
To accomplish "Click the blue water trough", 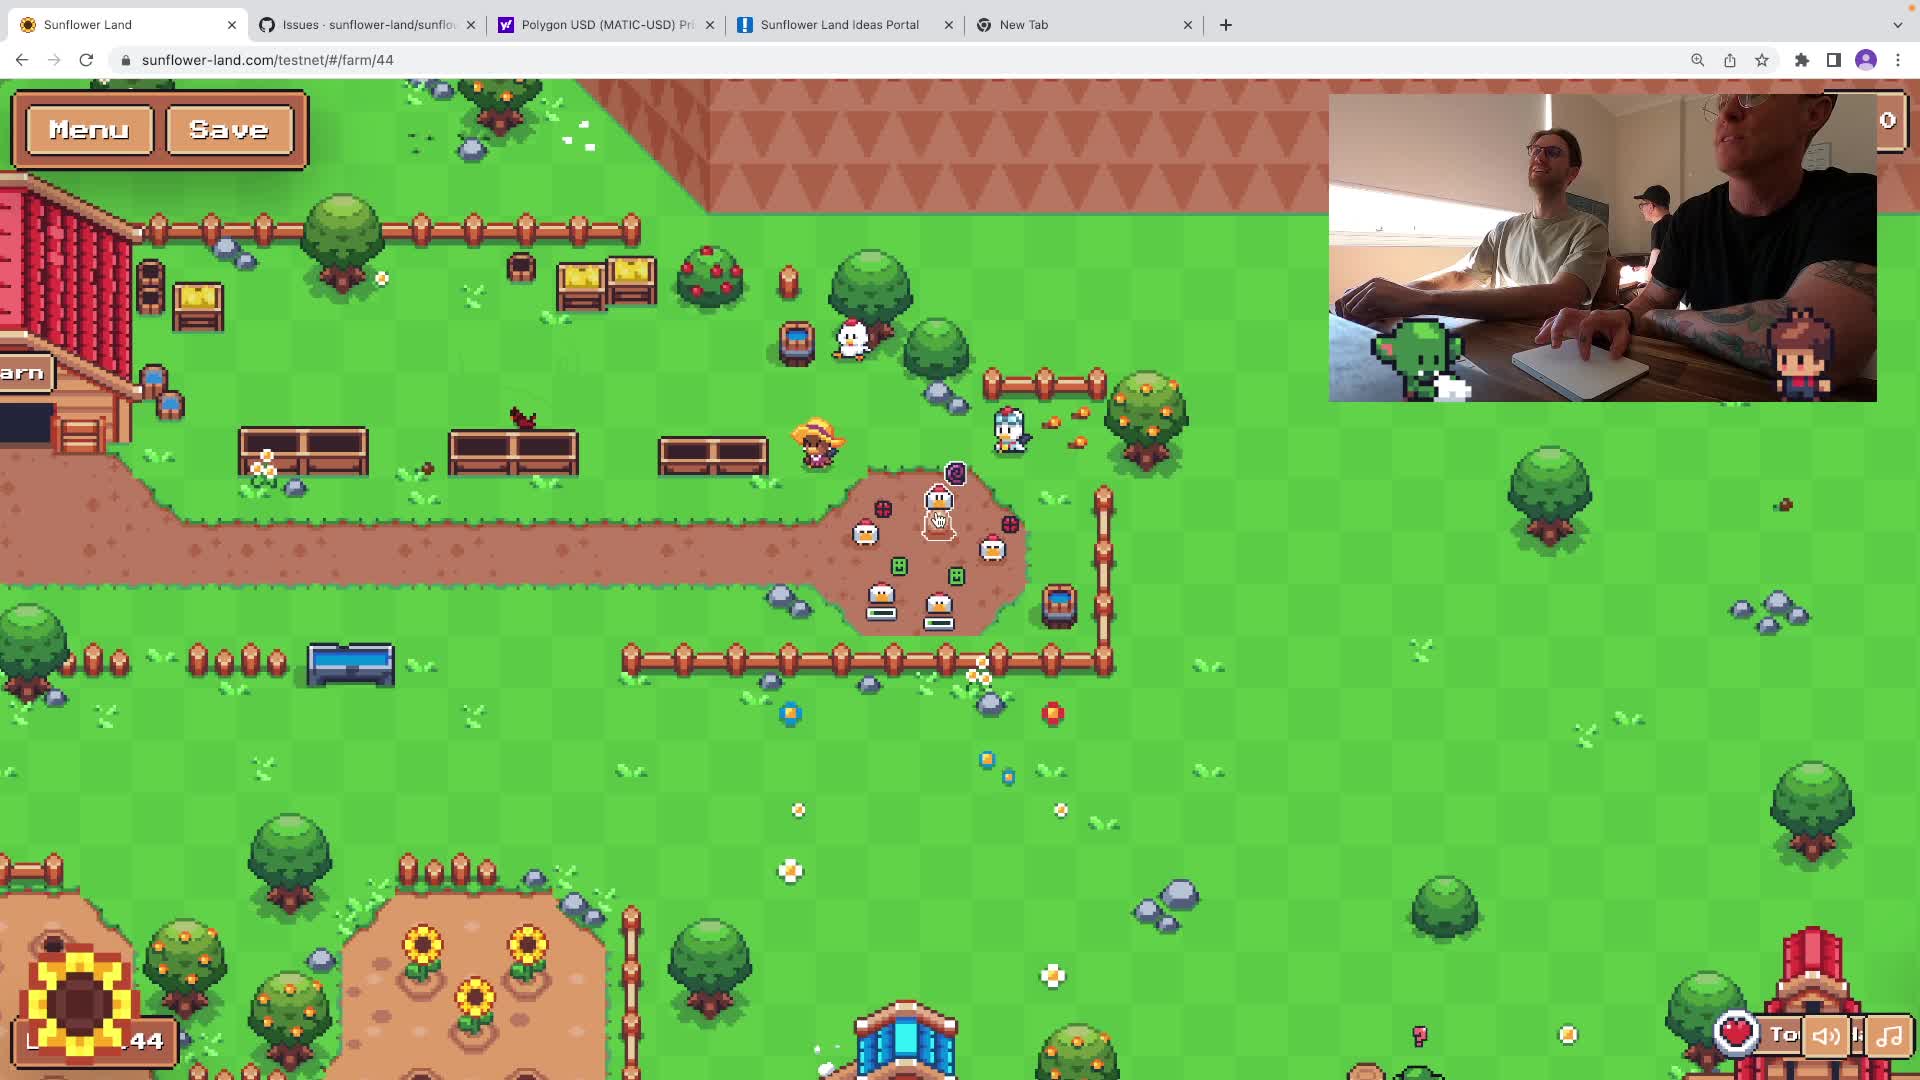I will (351, 665).
